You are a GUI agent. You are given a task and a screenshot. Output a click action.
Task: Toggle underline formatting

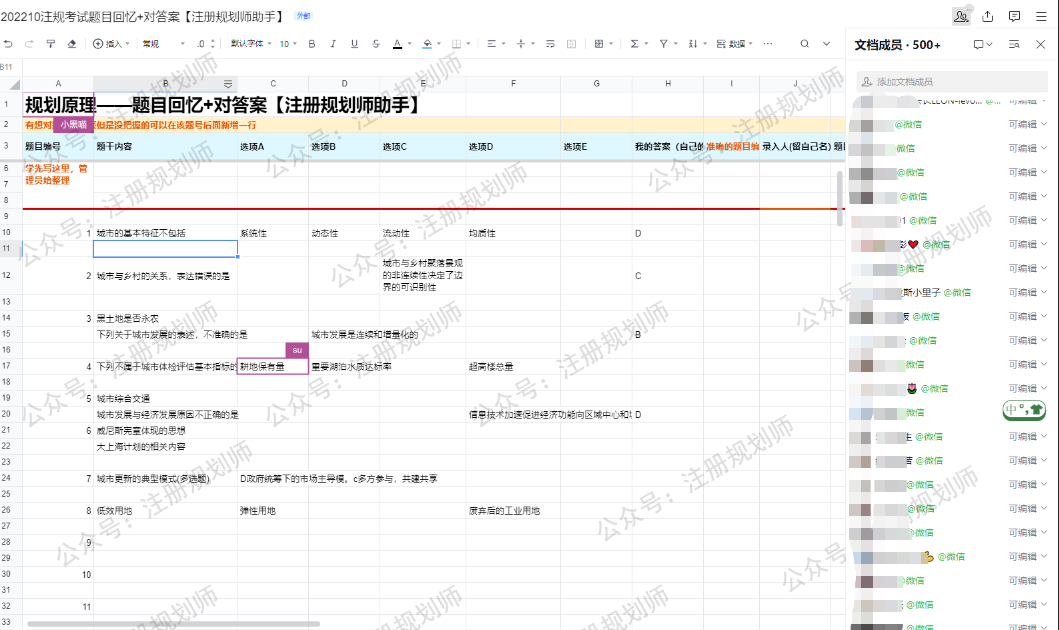point(355,44)
